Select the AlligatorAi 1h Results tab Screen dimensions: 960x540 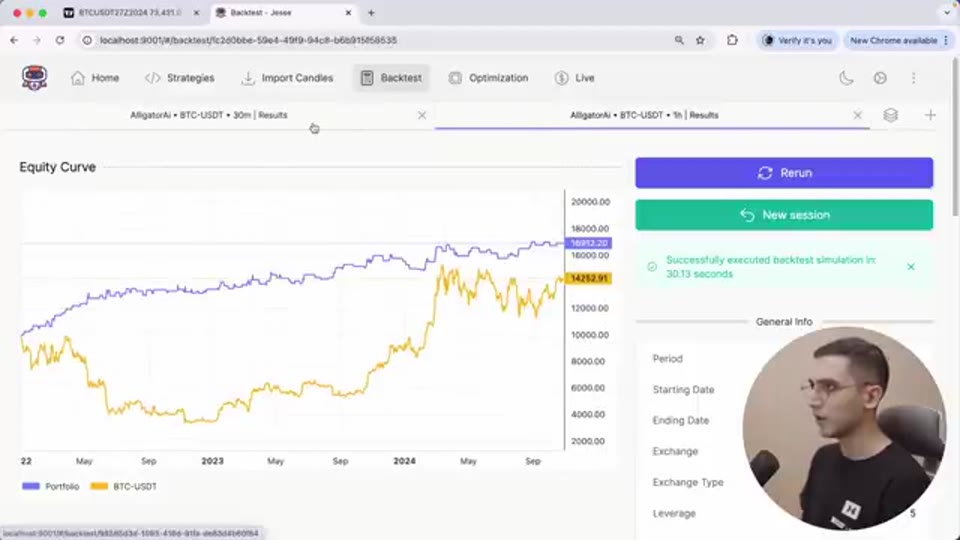644,115
